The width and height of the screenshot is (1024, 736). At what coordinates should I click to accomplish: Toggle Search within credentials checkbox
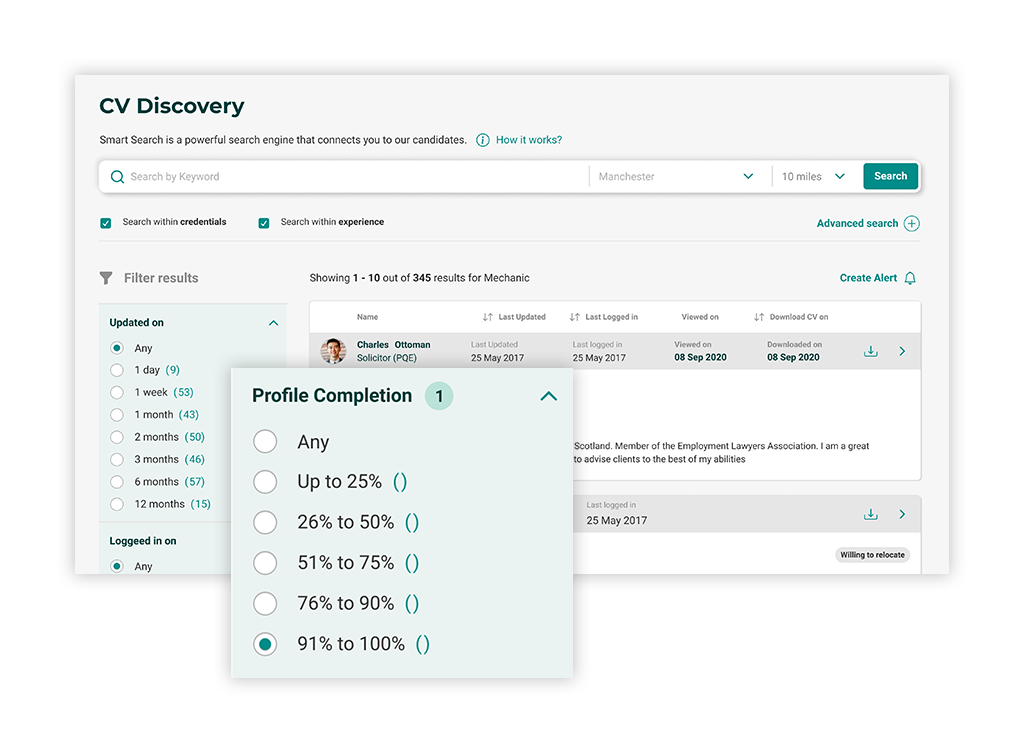click(x=106, y=223)
